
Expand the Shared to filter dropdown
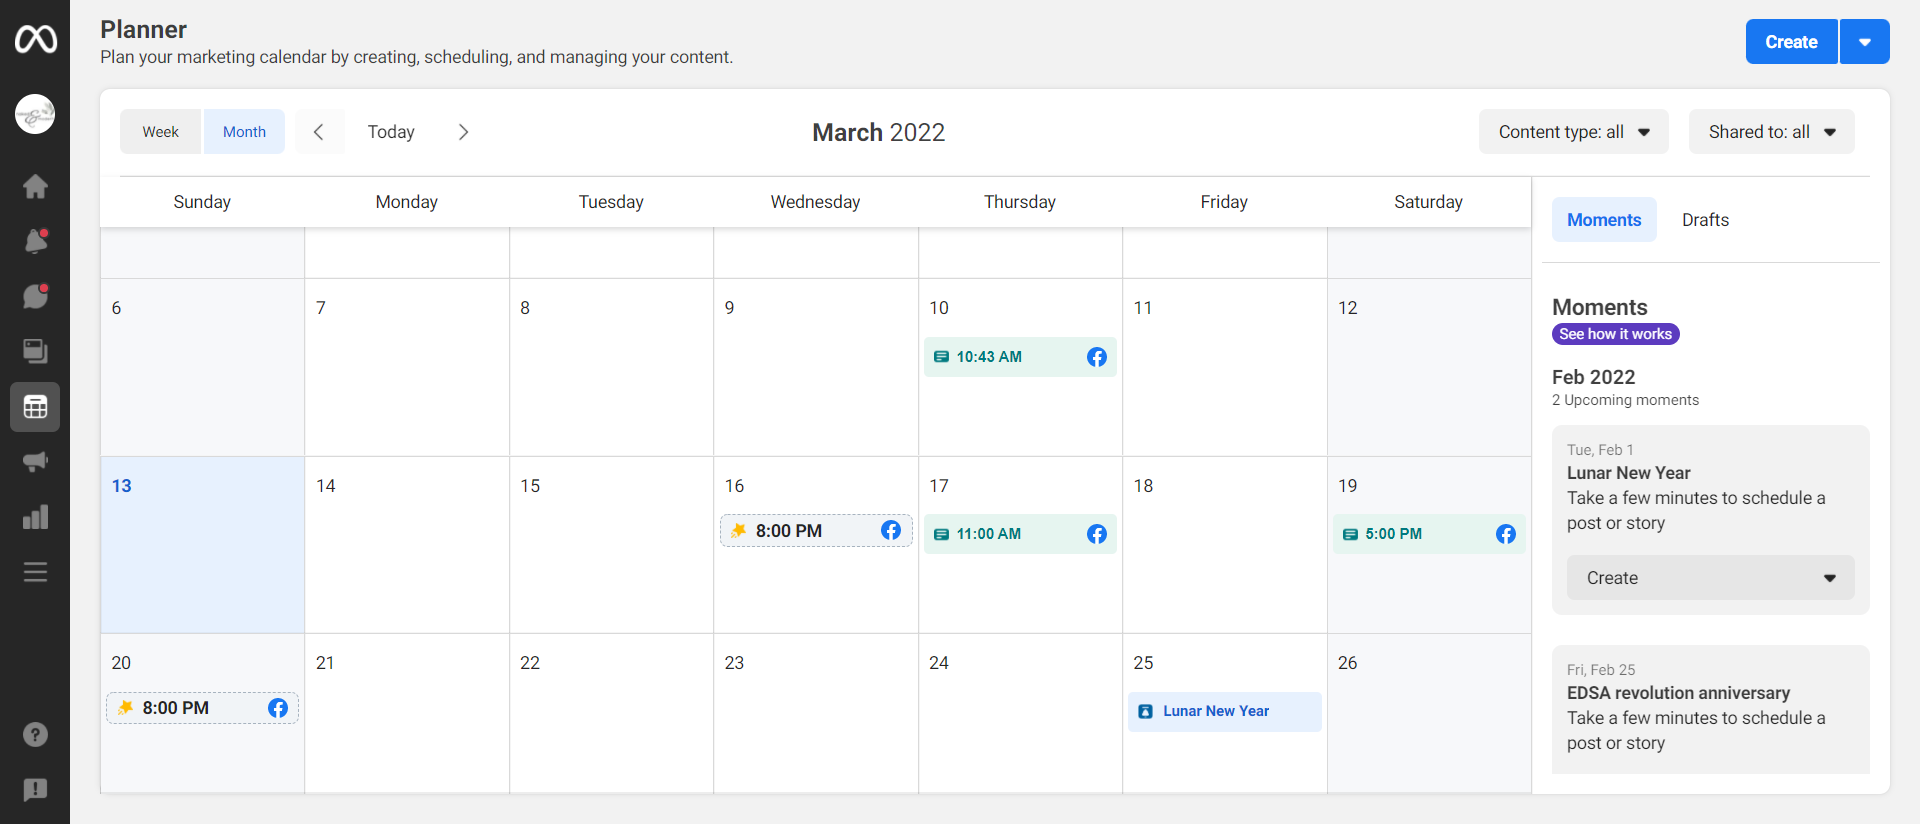pos(1771,132)
